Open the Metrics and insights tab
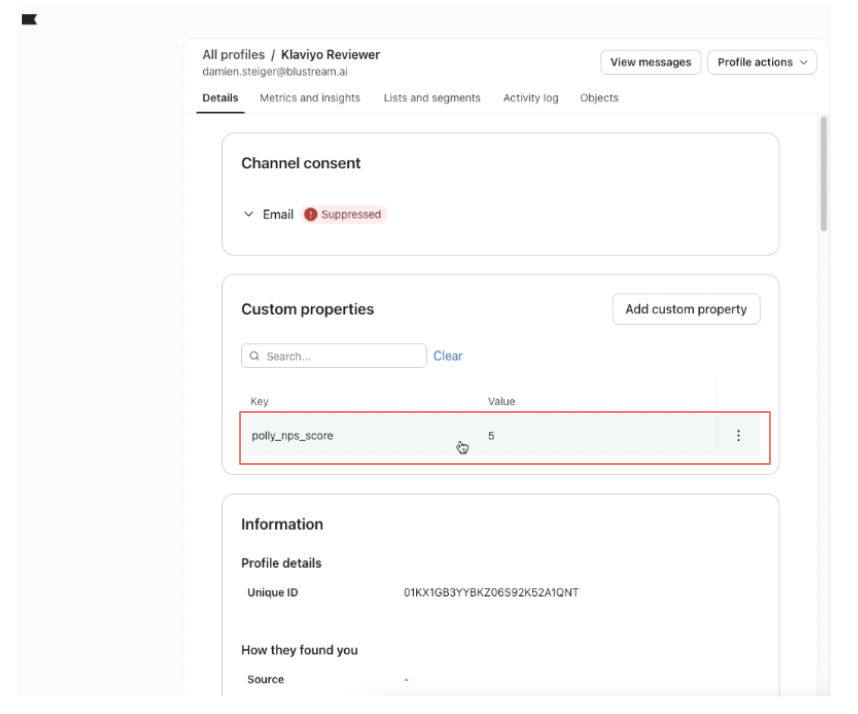The width and height of the screenshot is (858, 714). 310,98
